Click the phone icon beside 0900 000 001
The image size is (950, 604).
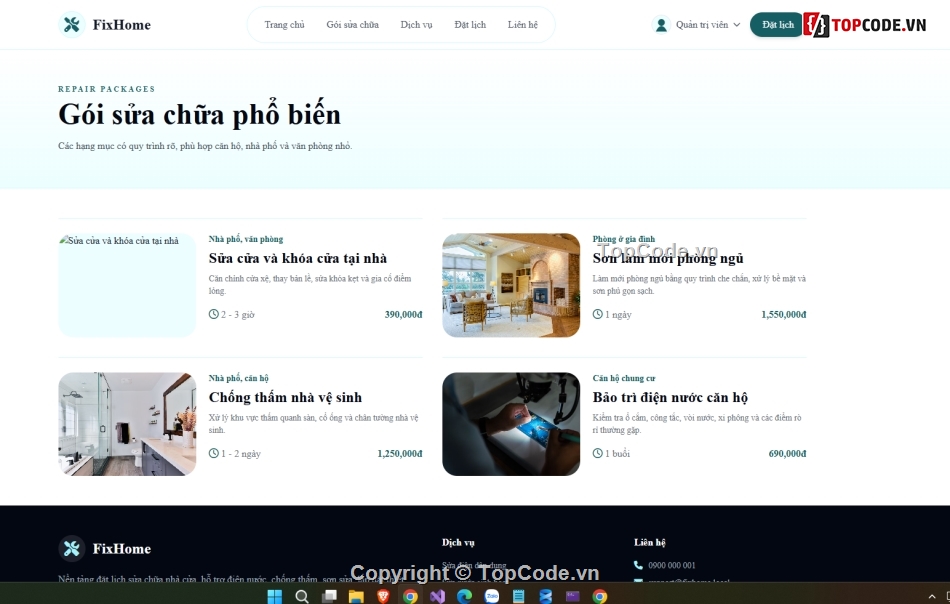pyautogui.click(x=638, y=565)
